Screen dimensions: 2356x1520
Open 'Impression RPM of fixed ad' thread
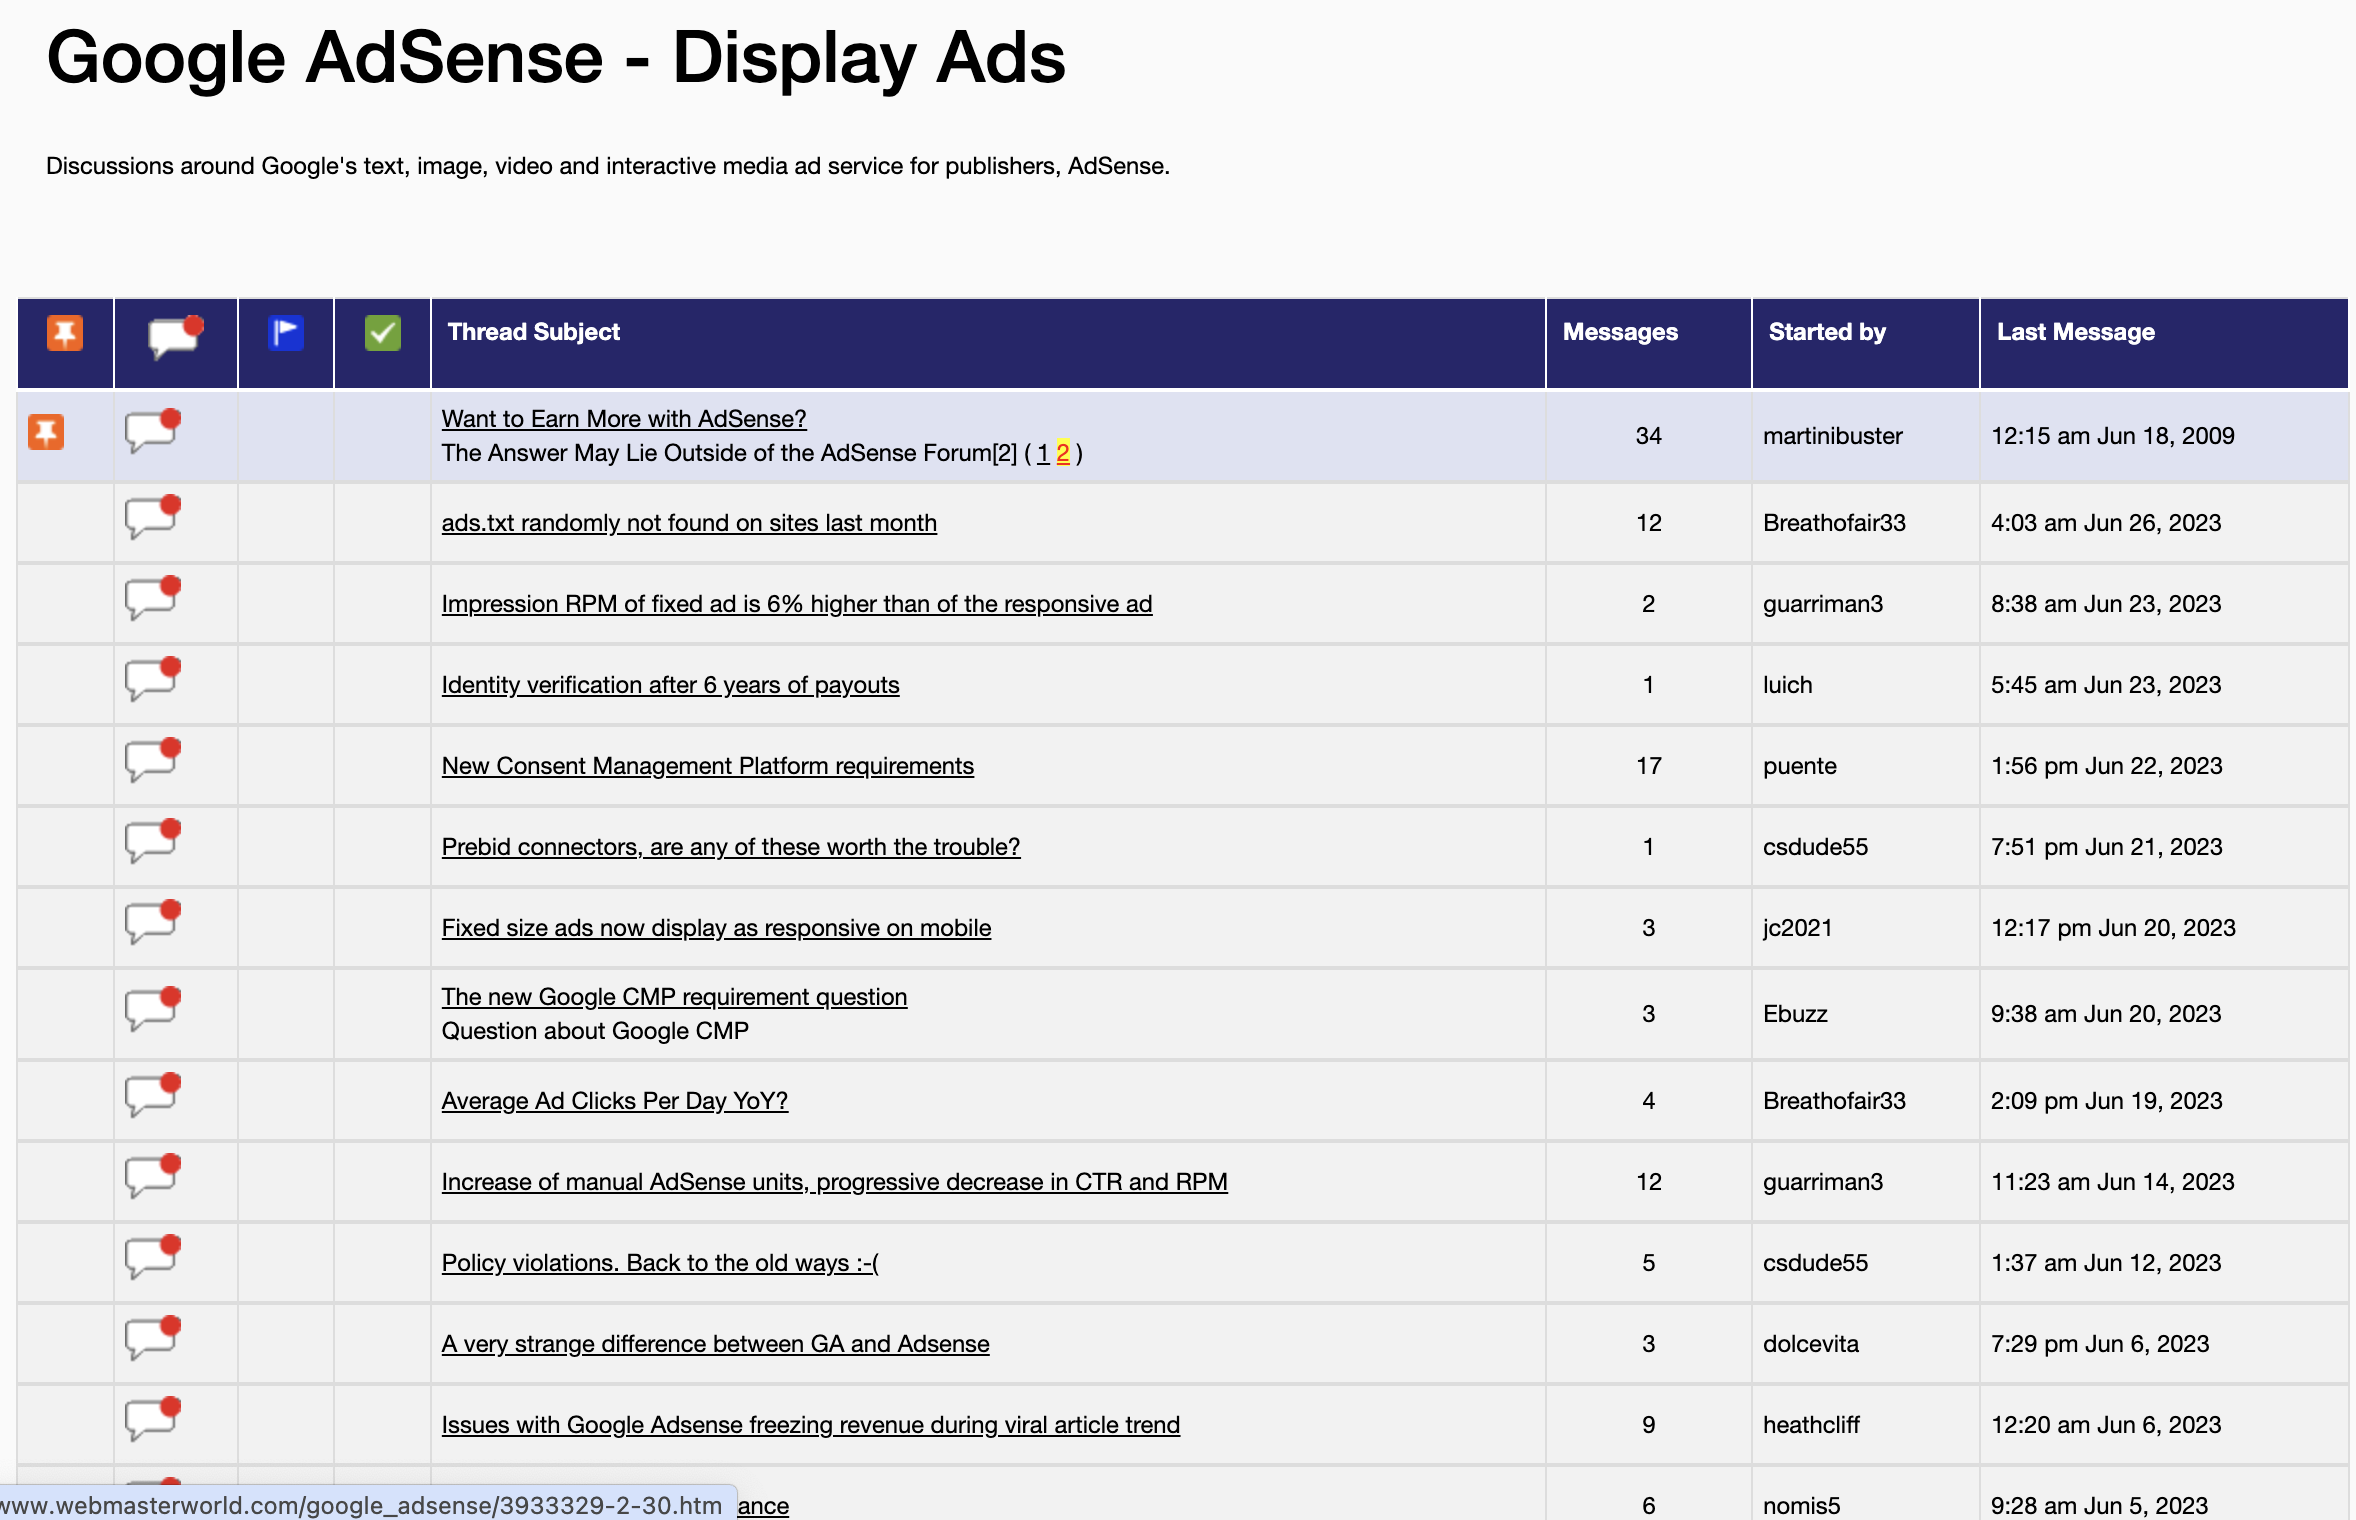tap(797, 604)
